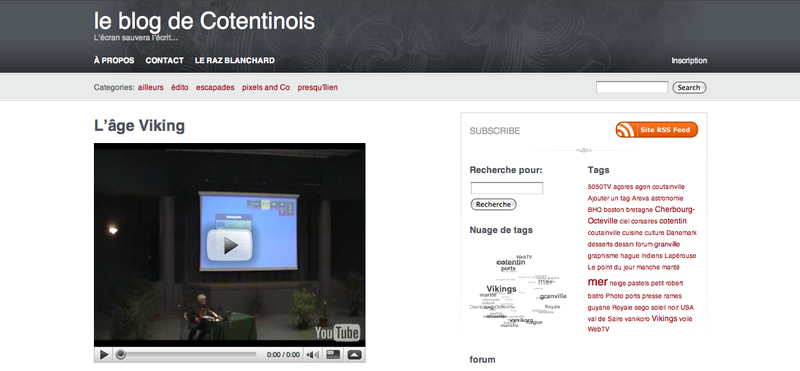The image size is (800, 371).
Task: Mute the video with the speaker icon
Action: click(x=313, y=355)
